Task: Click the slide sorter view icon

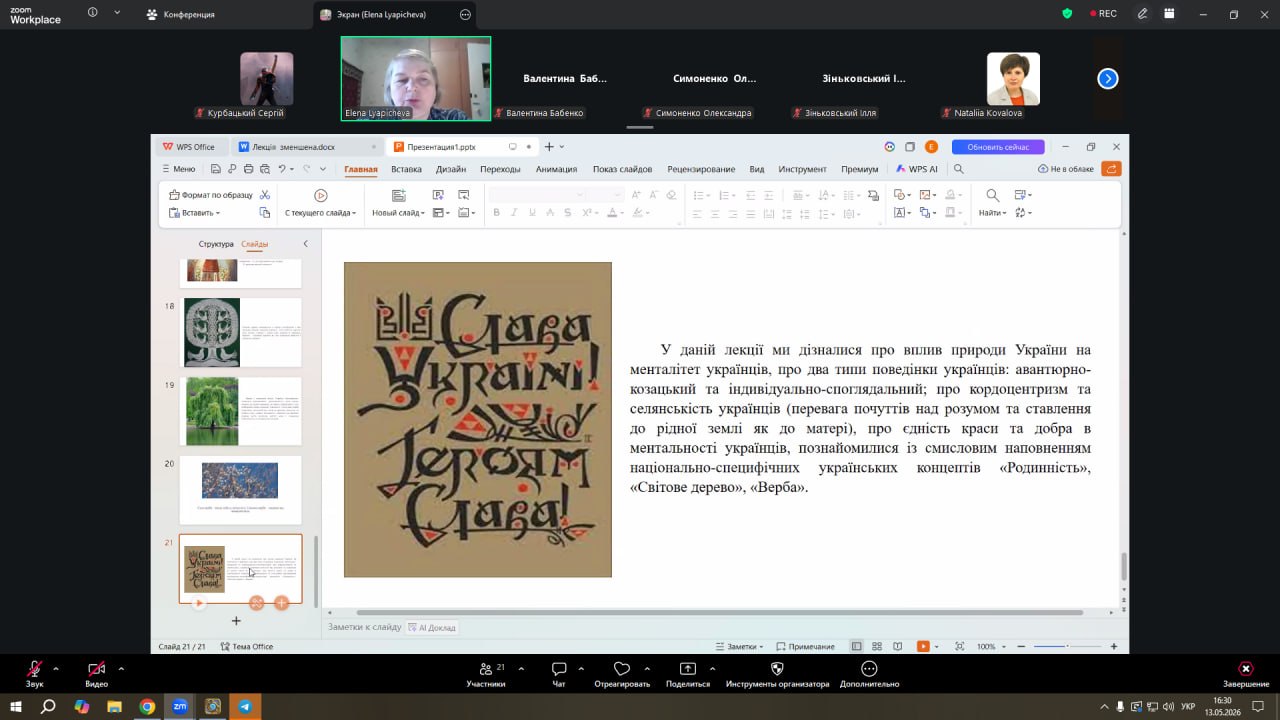Action: coord(877,647)
